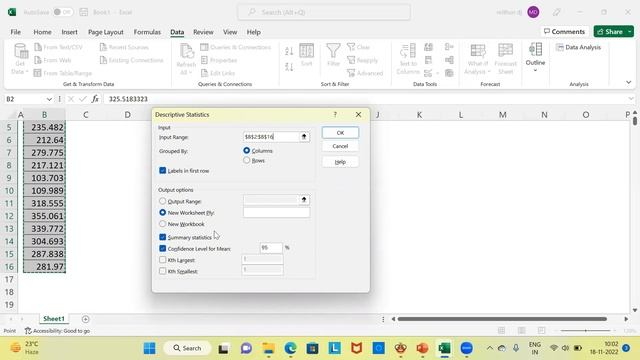
Task: Cancel the Descriptive Statistics dialog
Action: click(x=340, y=146)
